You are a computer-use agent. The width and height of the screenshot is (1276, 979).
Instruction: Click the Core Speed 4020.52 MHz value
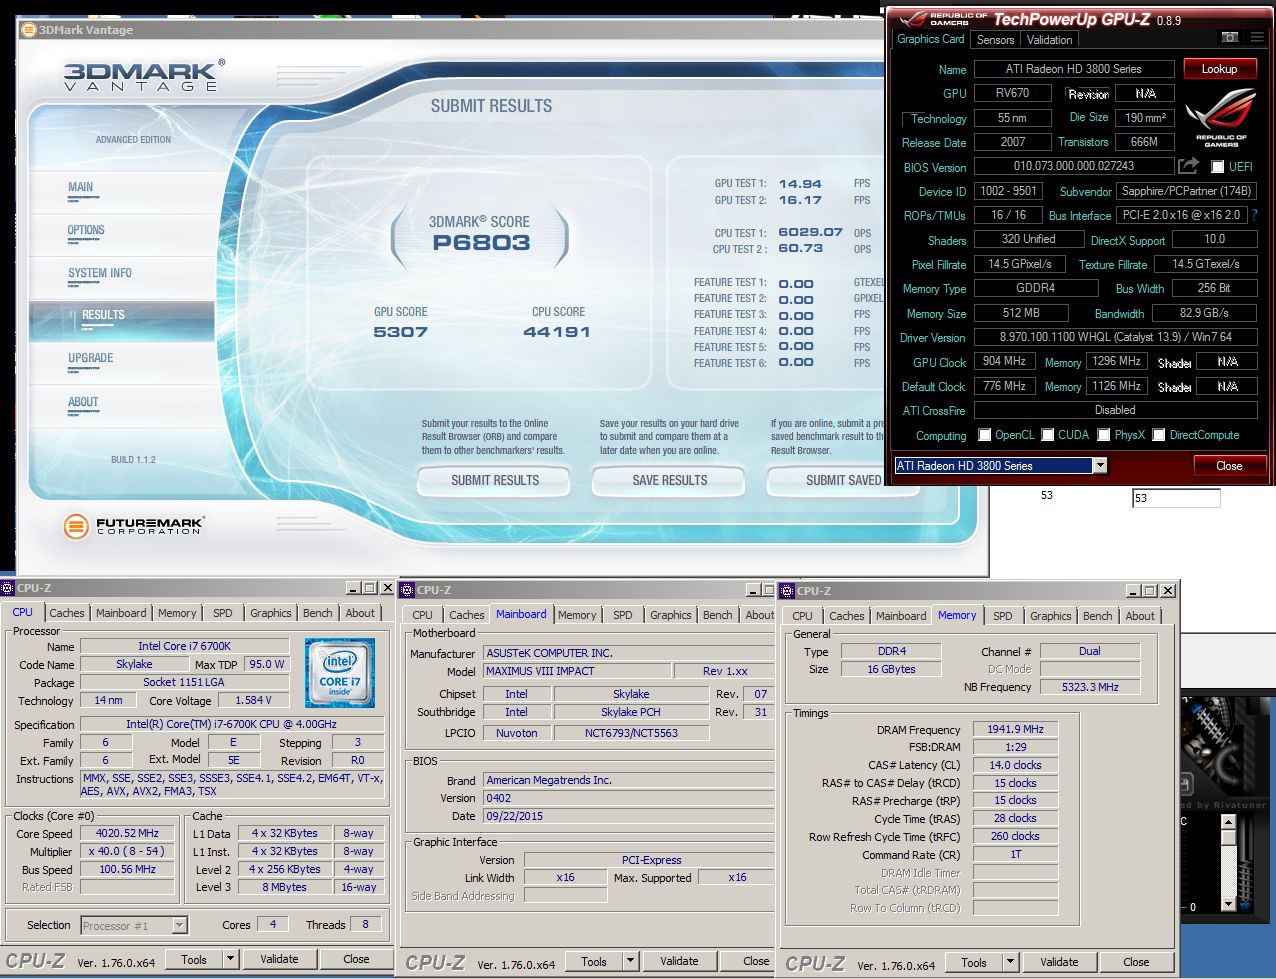tap(127, 833)
